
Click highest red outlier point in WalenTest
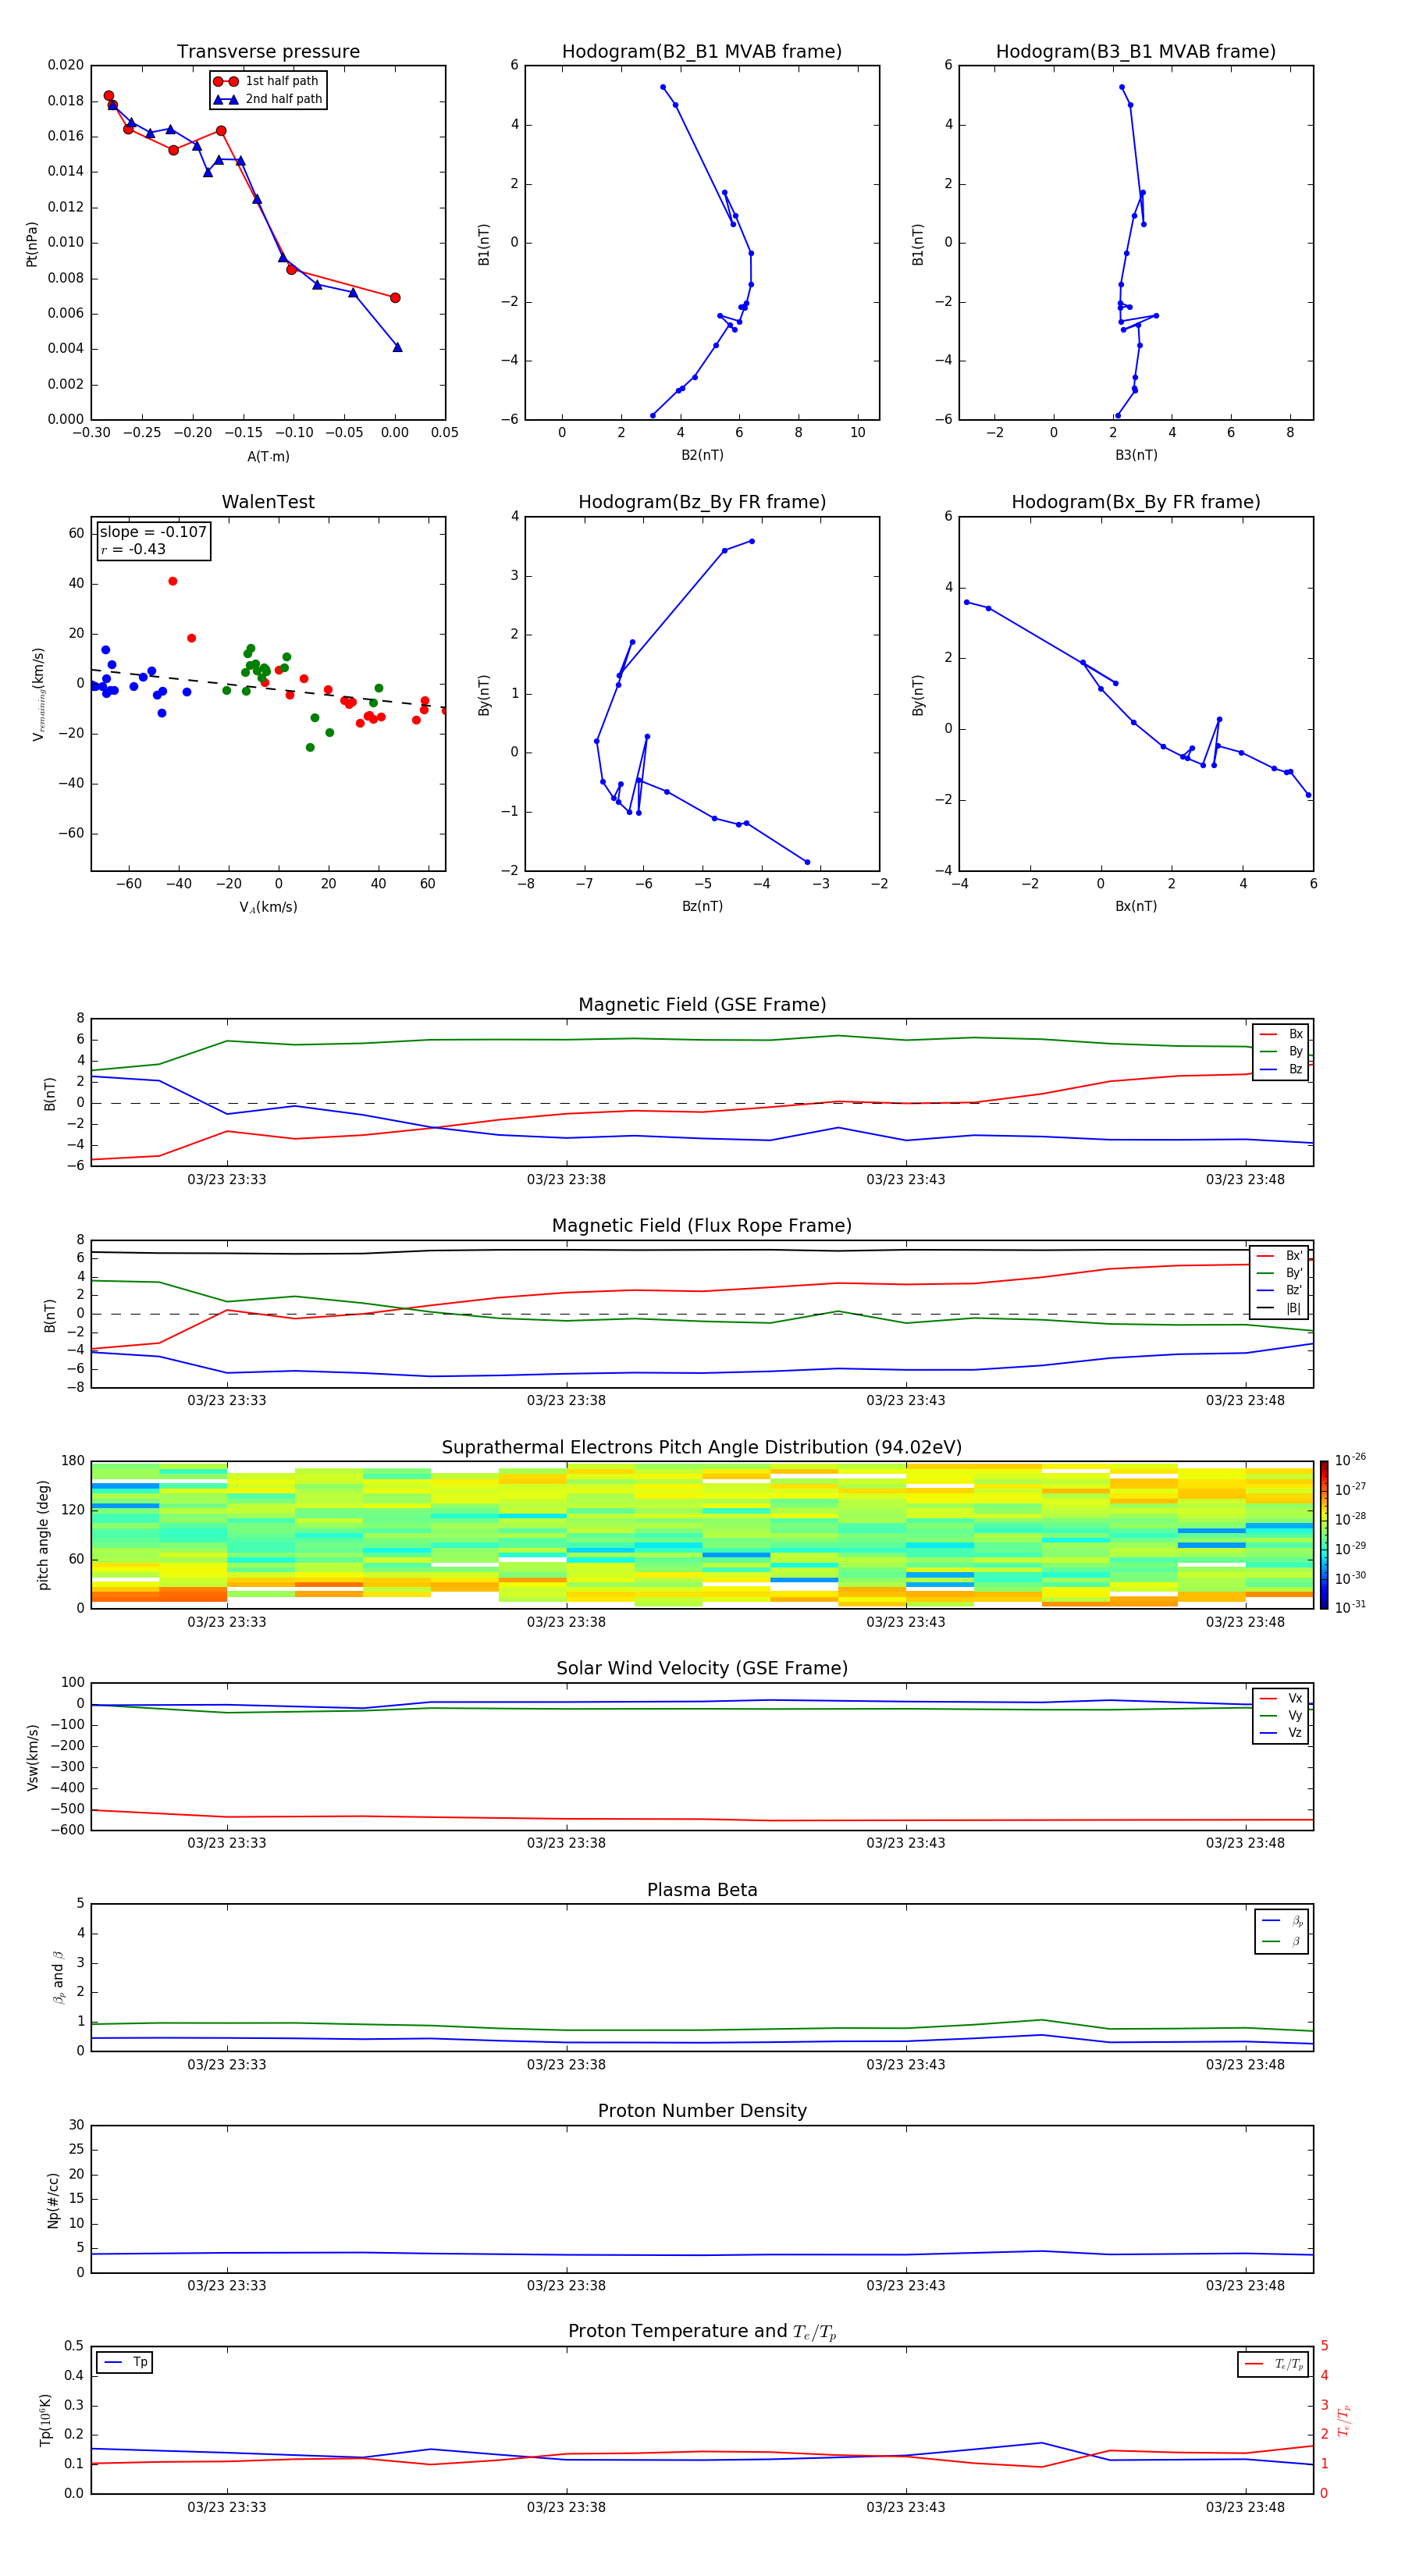point(173,581)
